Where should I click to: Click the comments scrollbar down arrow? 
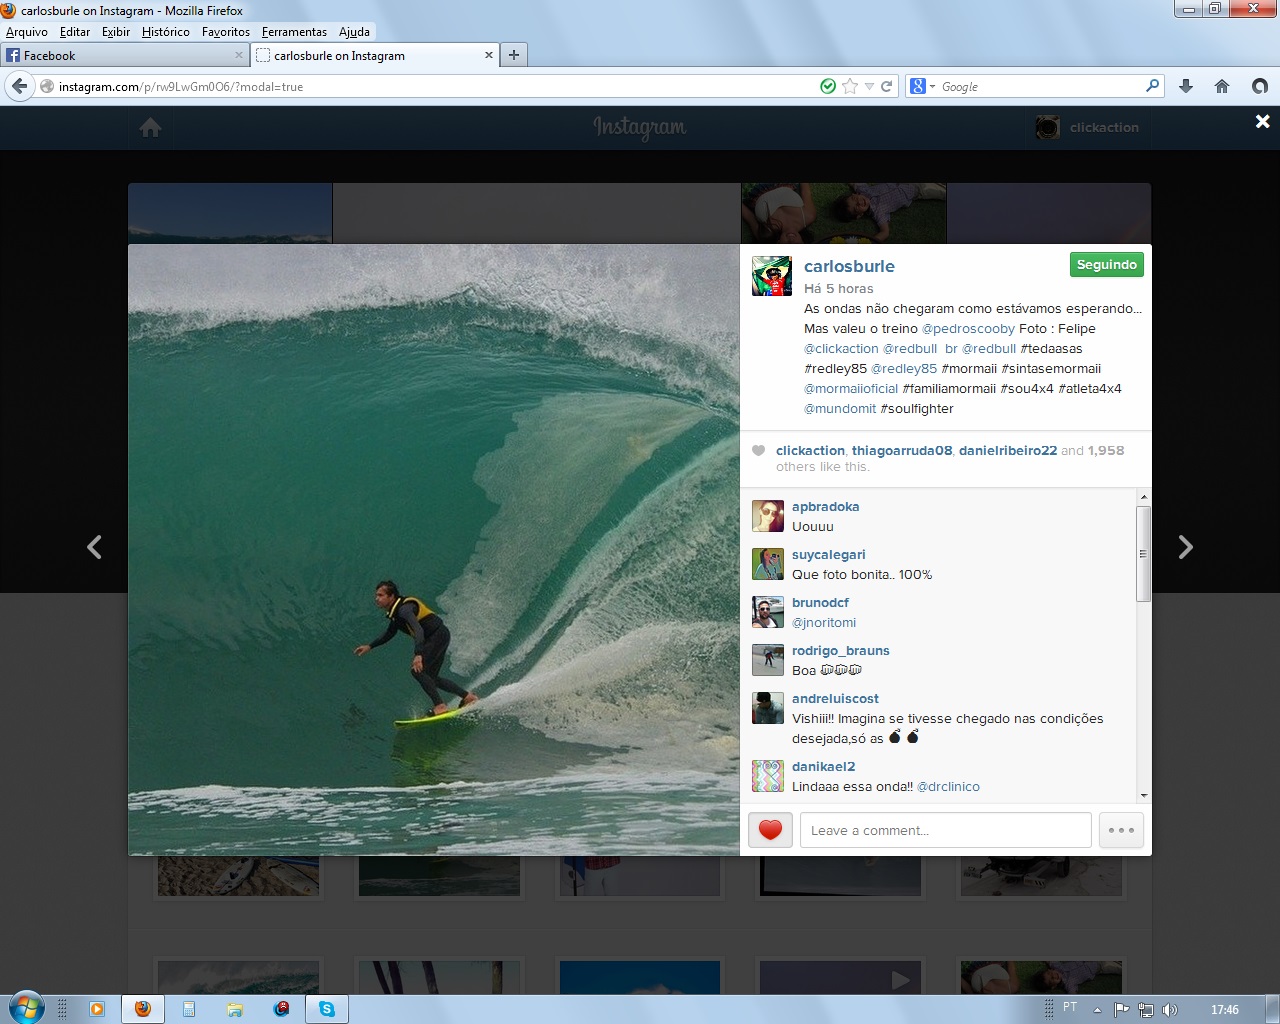[1143, 796]
